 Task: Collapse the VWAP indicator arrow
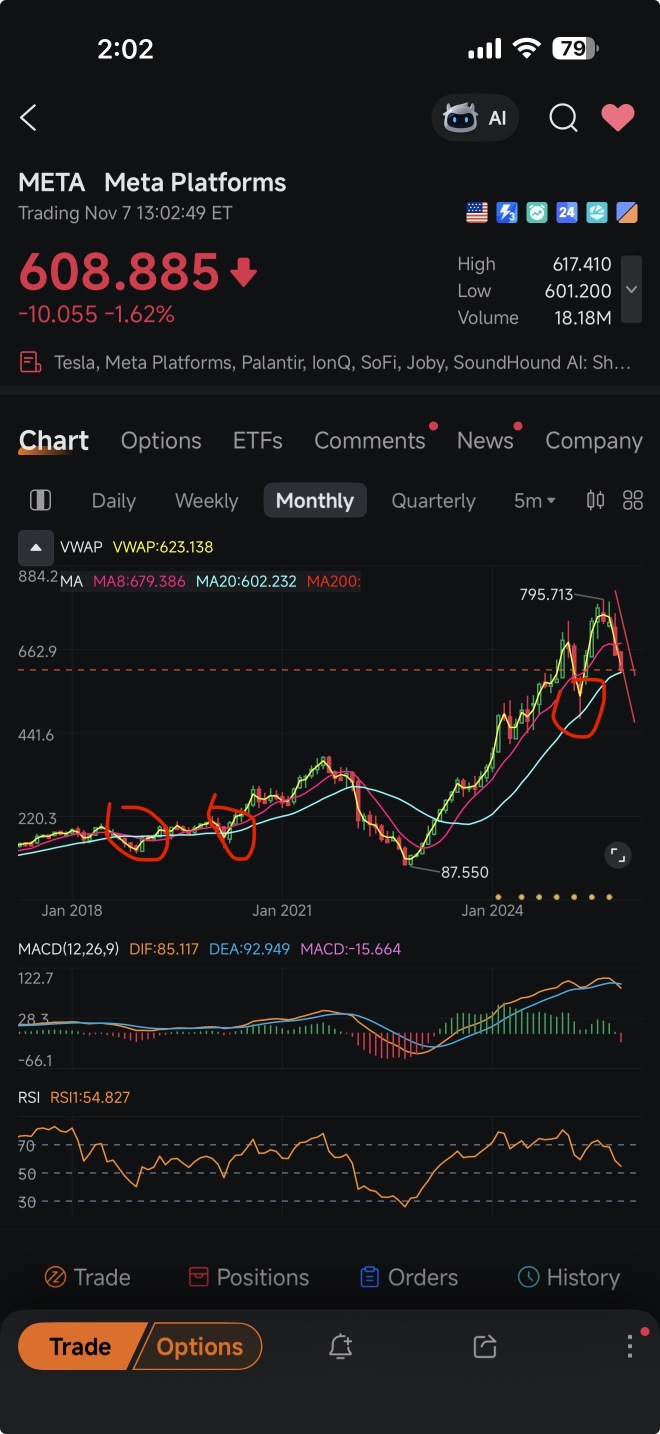(x=36, y=547)
